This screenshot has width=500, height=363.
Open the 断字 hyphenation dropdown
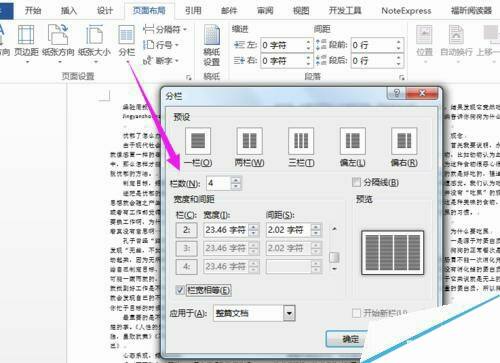(161, 61)
